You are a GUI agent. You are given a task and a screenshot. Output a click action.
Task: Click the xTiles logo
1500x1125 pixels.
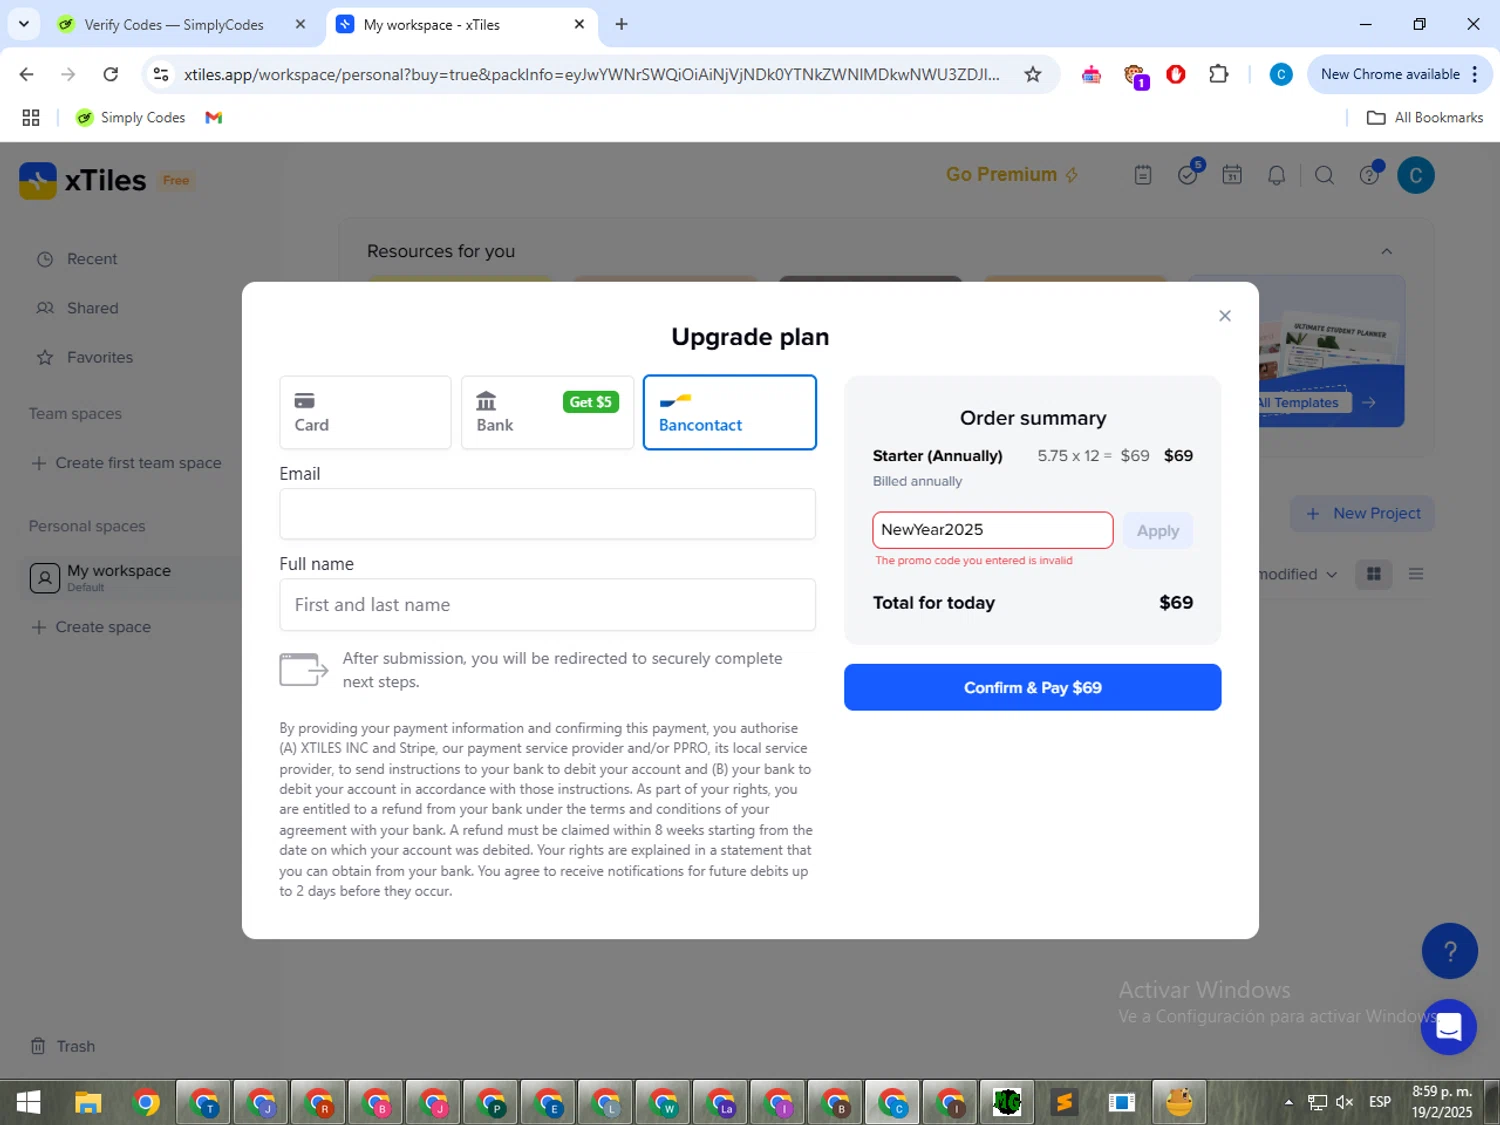82,180
